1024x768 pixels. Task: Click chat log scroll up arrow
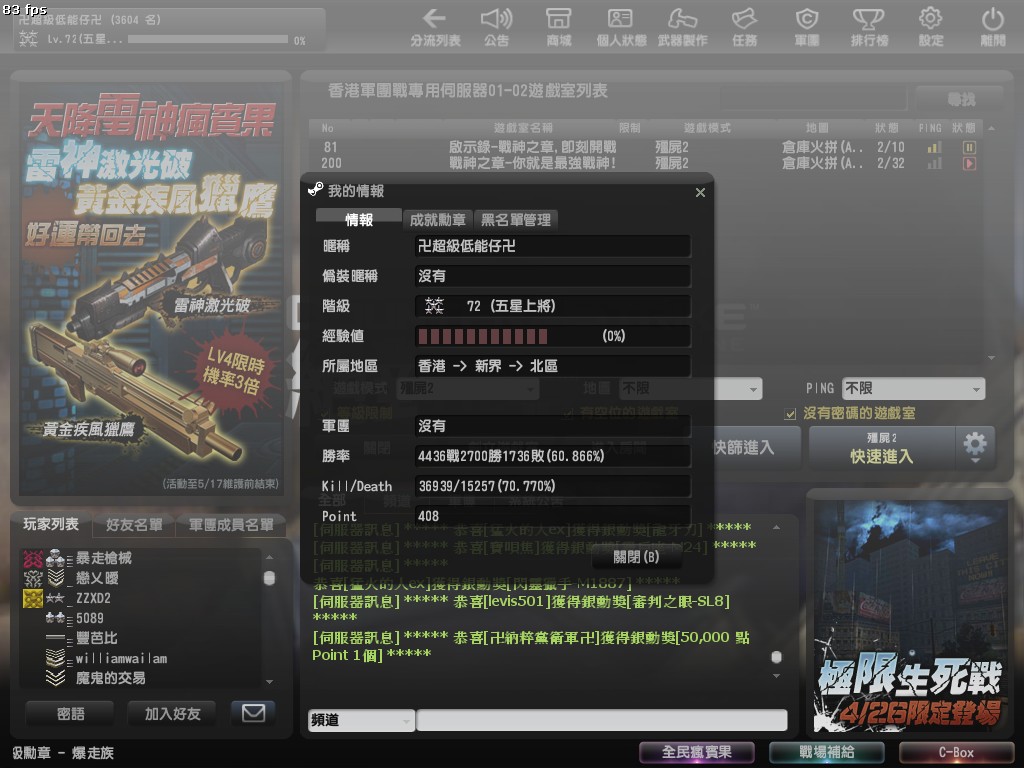[x=776, y=527]
